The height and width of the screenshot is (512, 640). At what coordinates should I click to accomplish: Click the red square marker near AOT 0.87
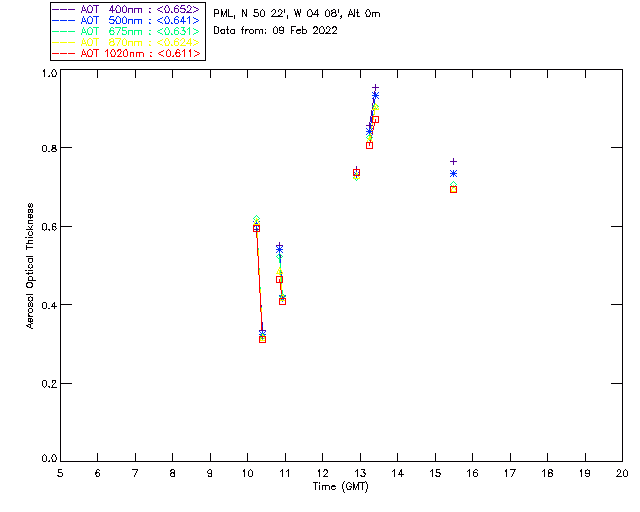tap(376, 120)
